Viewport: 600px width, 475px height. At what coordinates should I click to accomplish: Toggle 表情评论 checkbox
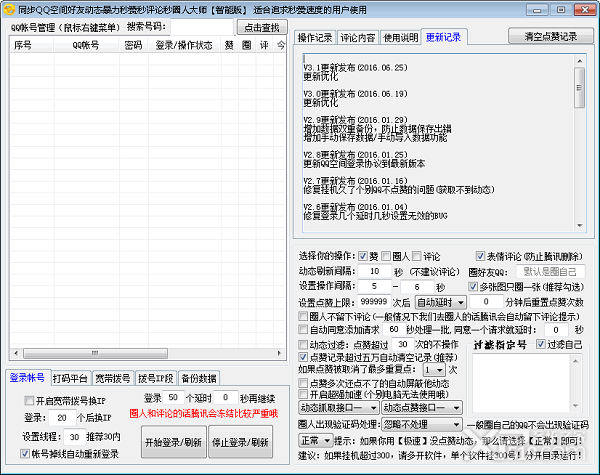[480, 256]
